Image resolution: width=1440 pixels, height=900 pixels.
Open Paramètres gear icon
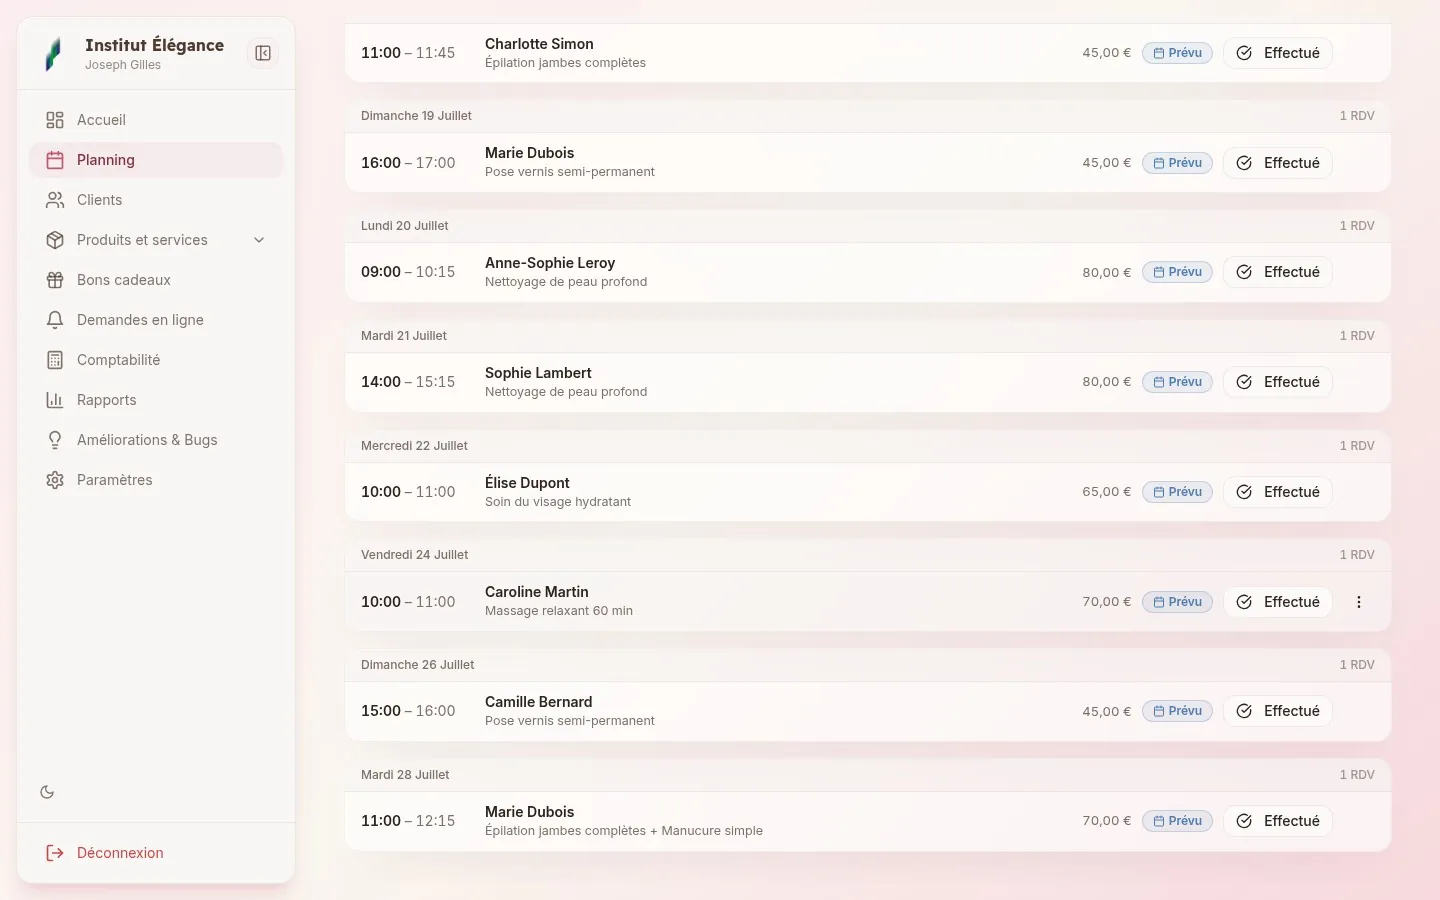pos(55,480)
